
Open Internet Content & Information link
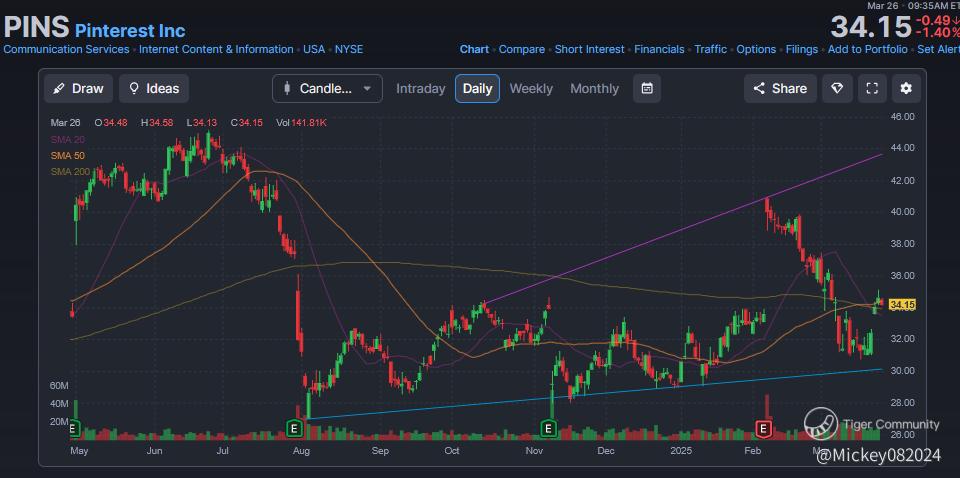coord(216,50)
